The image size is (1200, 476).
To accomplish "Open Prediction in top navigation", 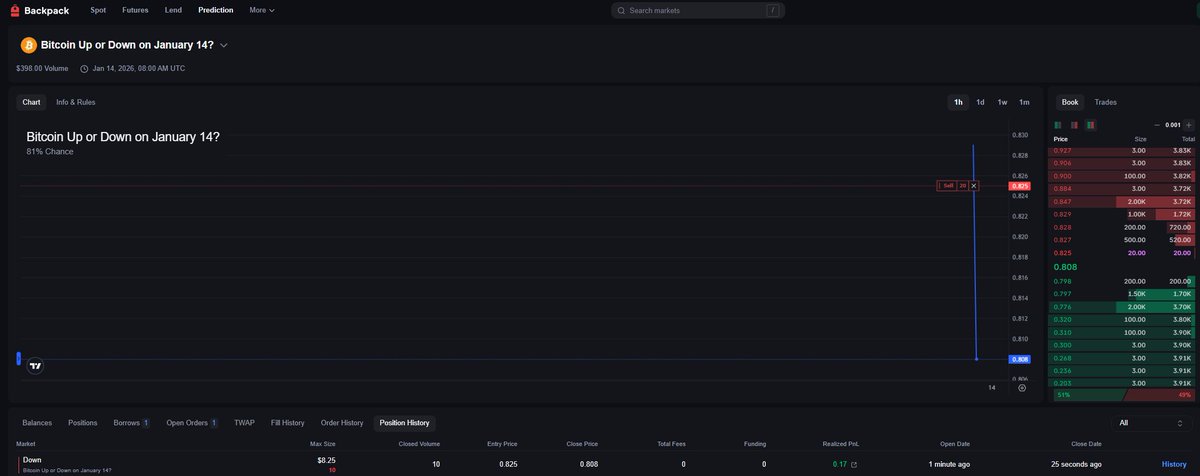I will click(x=216, y=10).
